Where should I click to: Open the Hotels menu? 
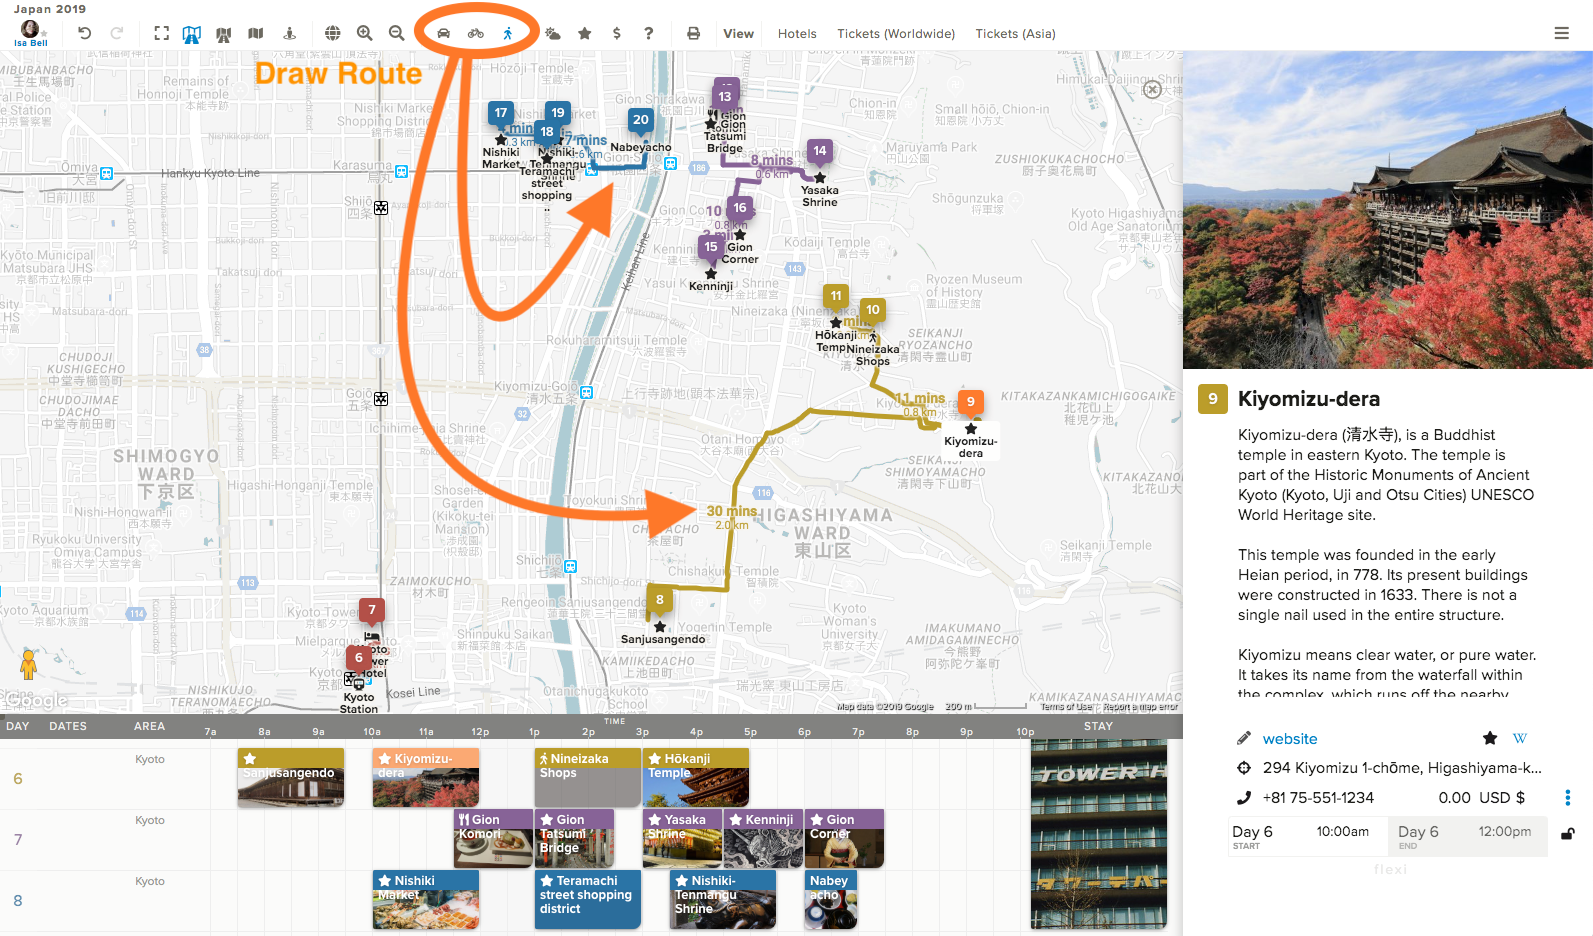point(797,34)
